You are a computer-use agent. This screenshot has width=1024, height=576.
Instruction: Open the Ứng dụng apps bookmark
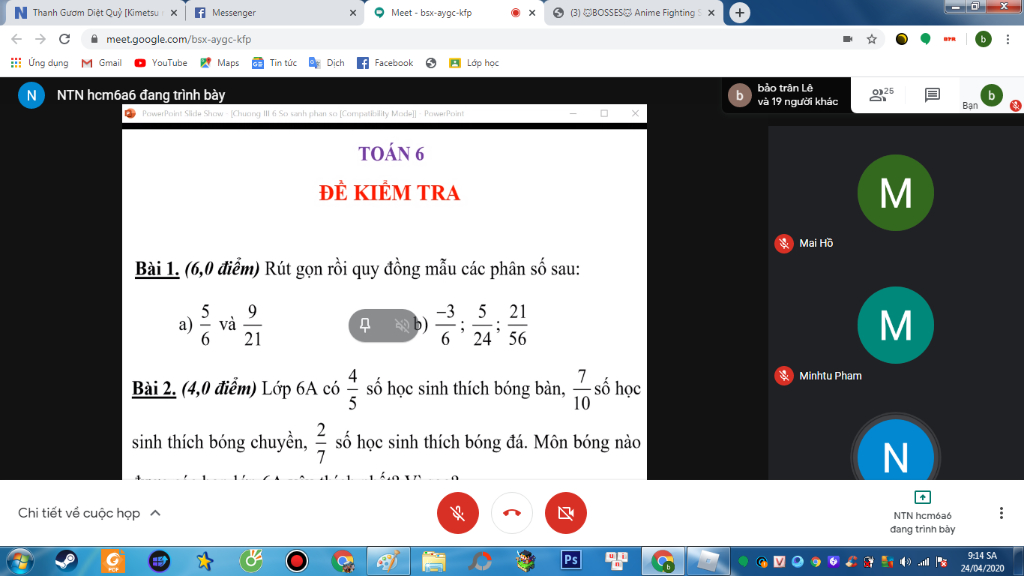[40, 63]
